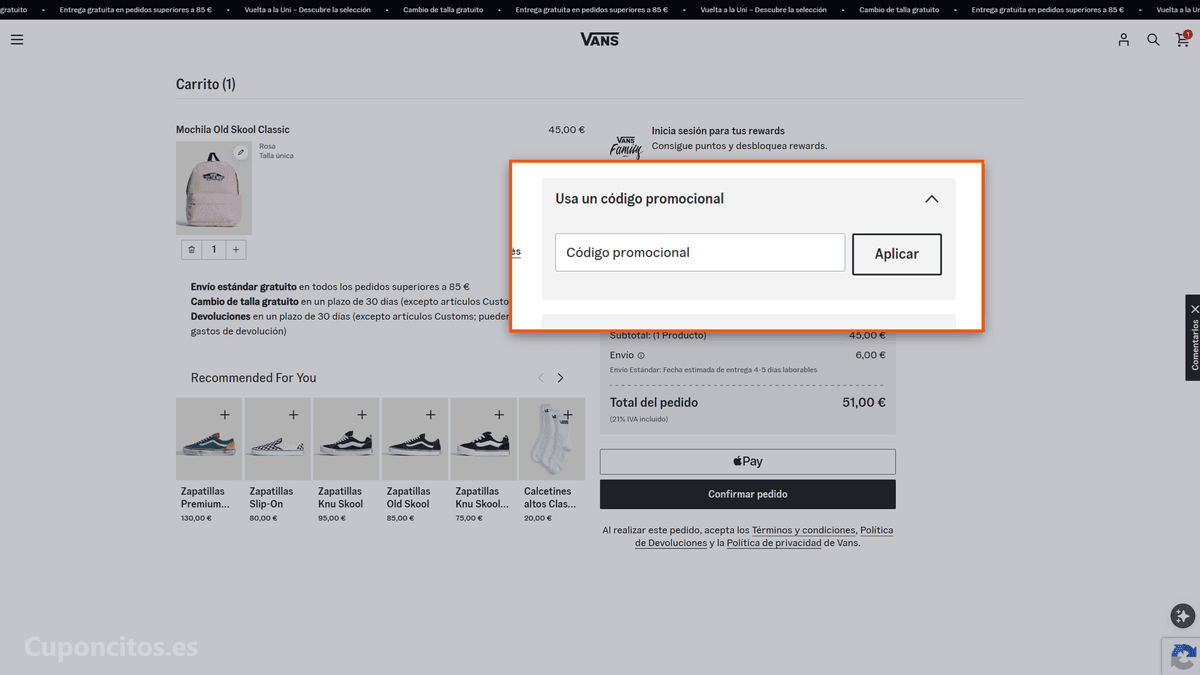Screen dimensions: 1200x675
Task: Click the sparkle assistant icon at bottom right
Action: (1183, 616)
